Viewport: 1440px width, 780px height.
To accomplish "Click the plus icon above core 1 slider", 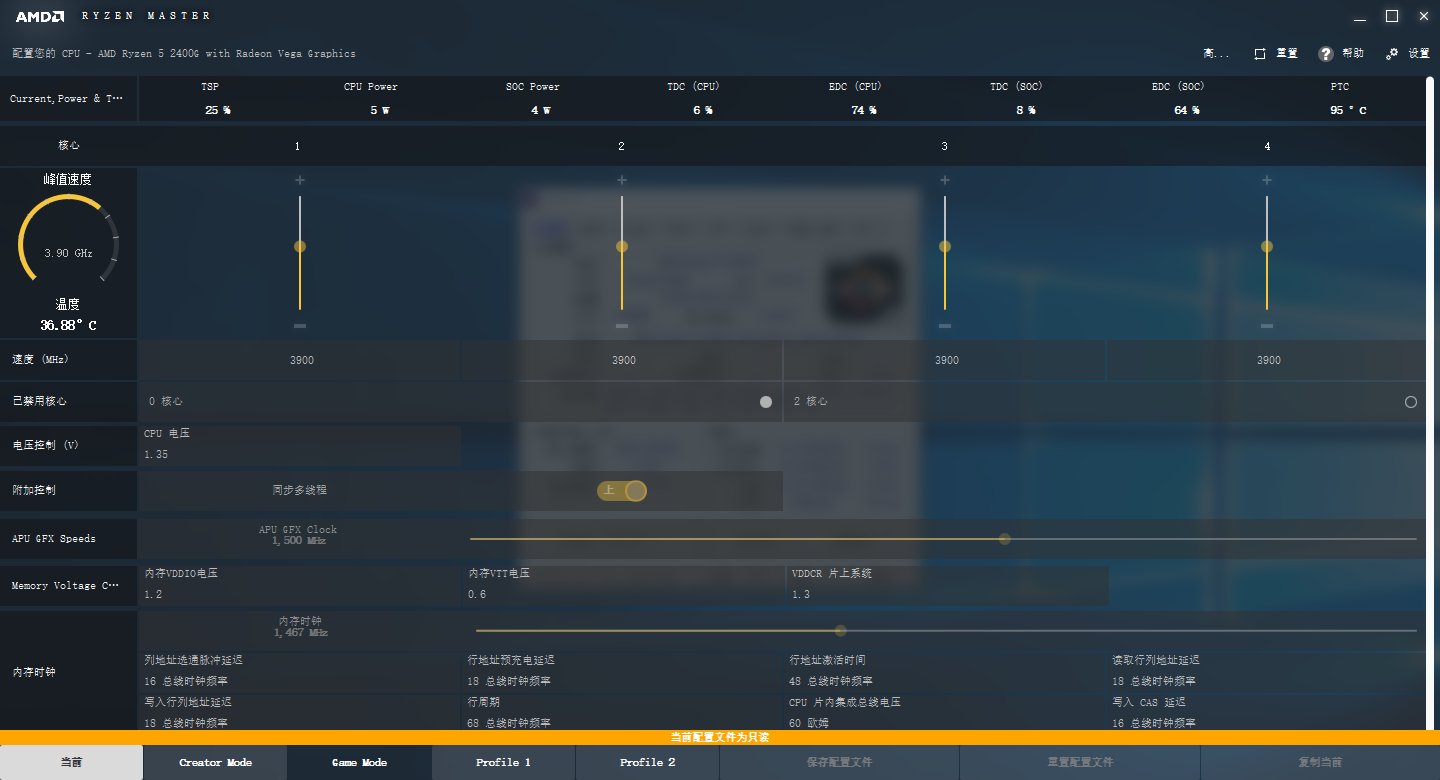I will tap(299, 180).
